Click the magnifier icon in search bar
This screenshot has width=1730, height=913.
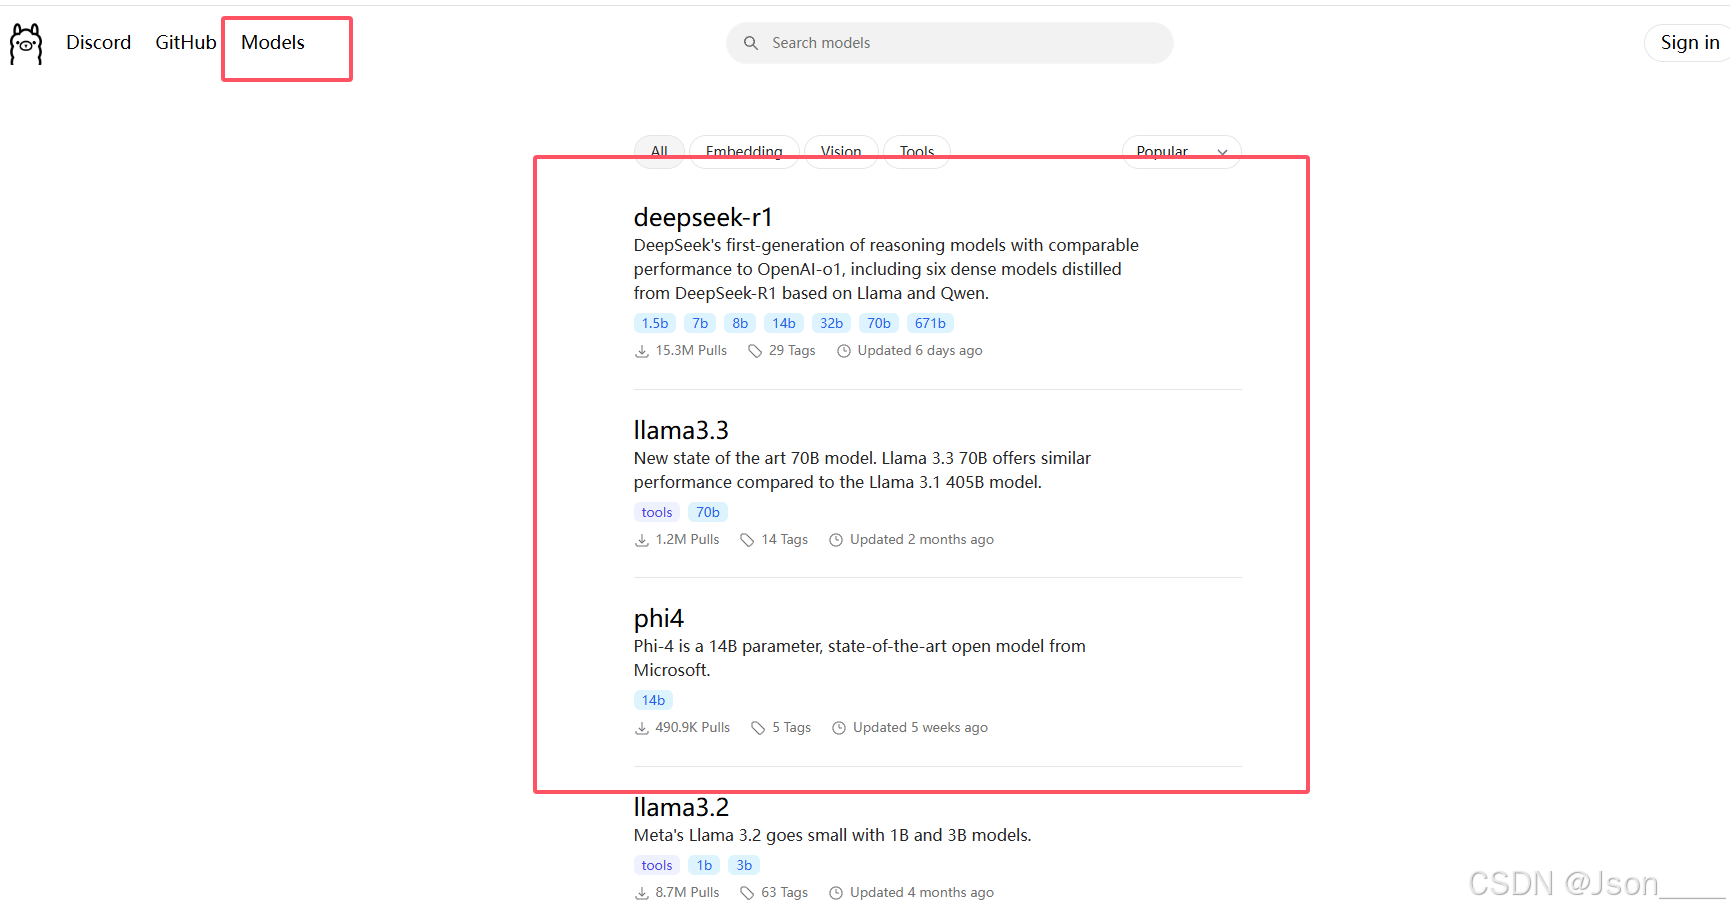751,43
